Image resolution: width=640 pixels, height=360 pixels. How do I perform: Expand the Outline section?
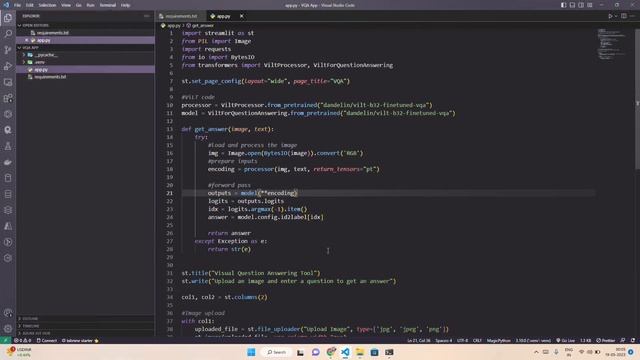pyautogui.click(x=86, y=318)
